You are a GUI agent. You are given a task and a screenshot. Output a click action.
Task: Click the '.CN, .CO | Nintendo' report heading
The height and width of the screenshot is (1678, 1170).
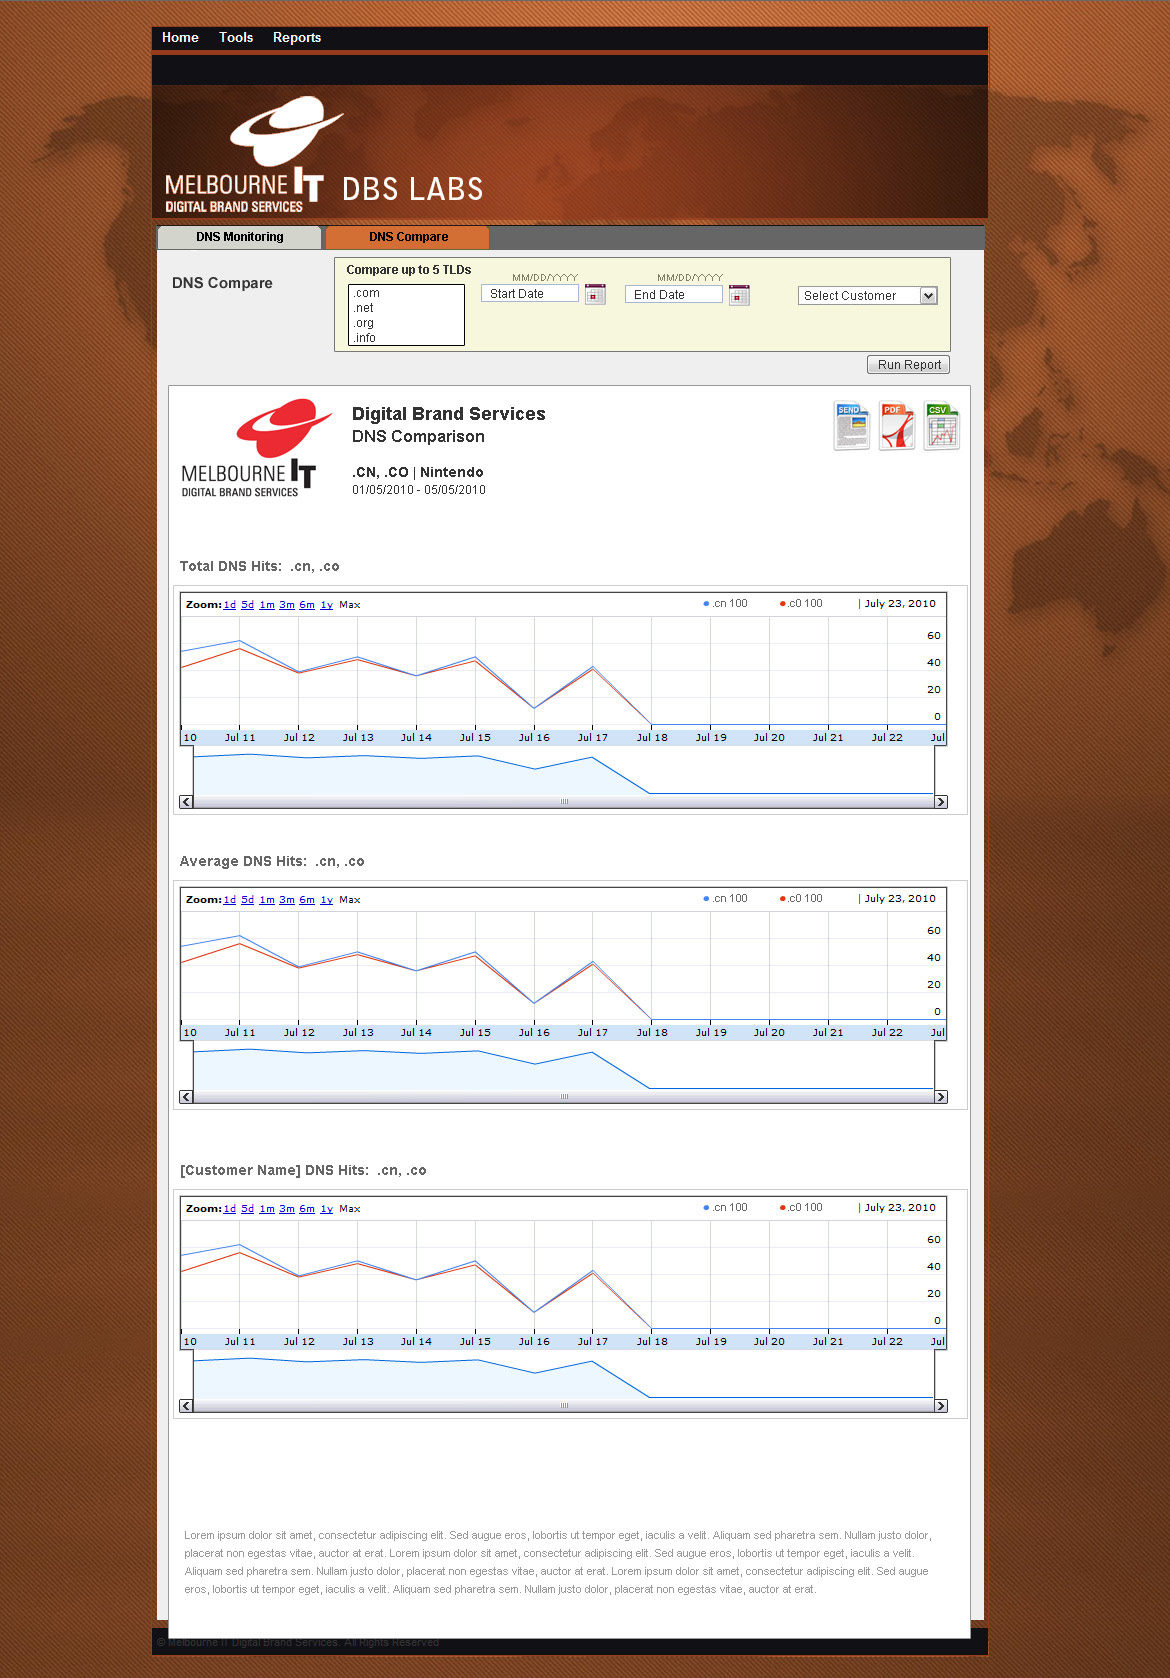pos(418,472)
